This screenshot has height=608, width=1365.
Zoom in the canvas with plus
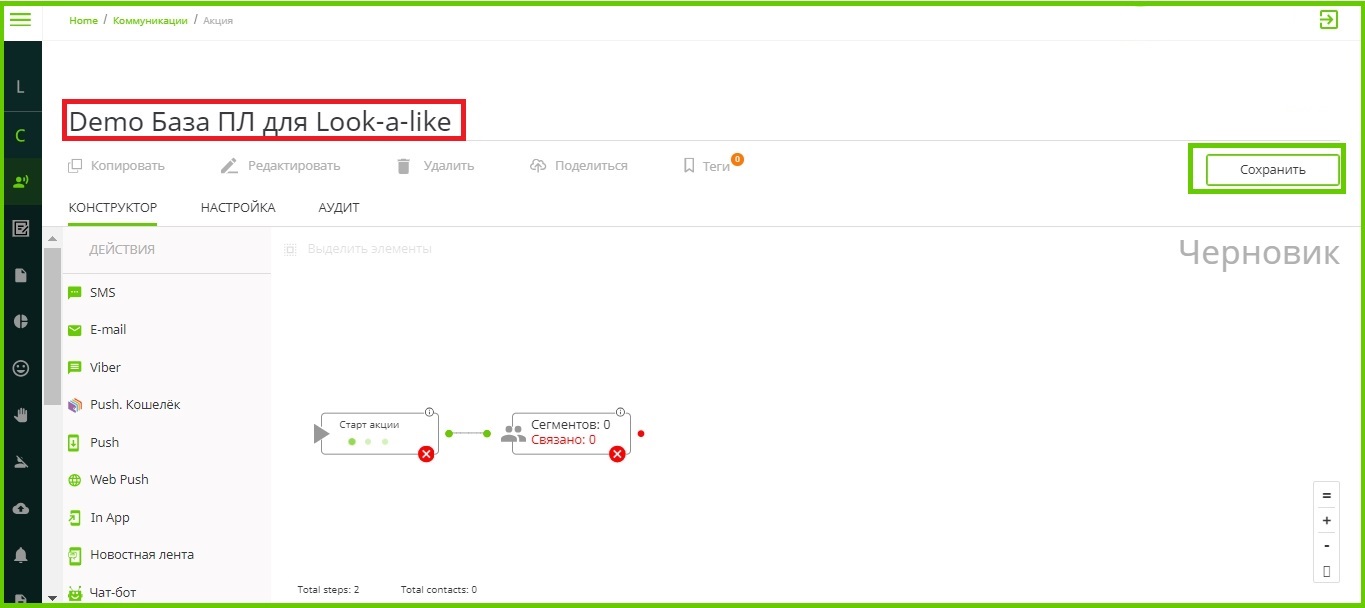[1327, 521]
